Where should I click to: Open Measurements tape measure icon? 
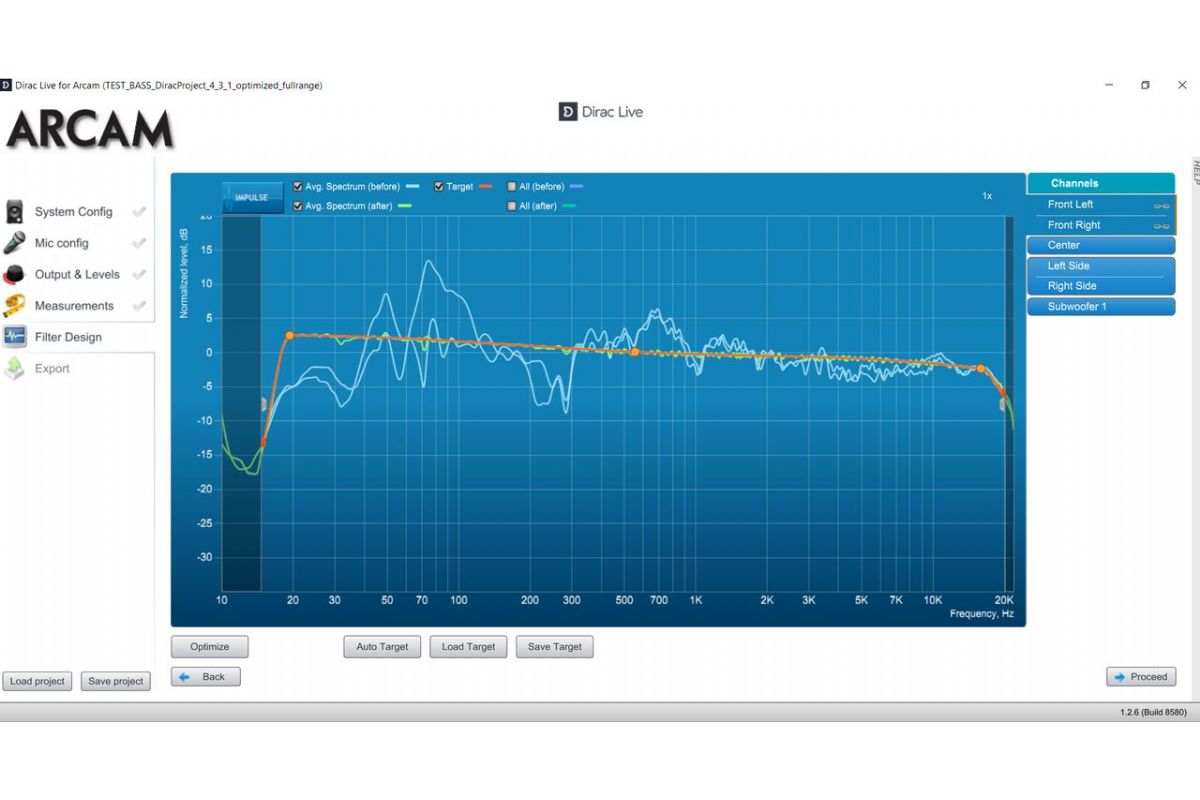[x=14, y=306]
